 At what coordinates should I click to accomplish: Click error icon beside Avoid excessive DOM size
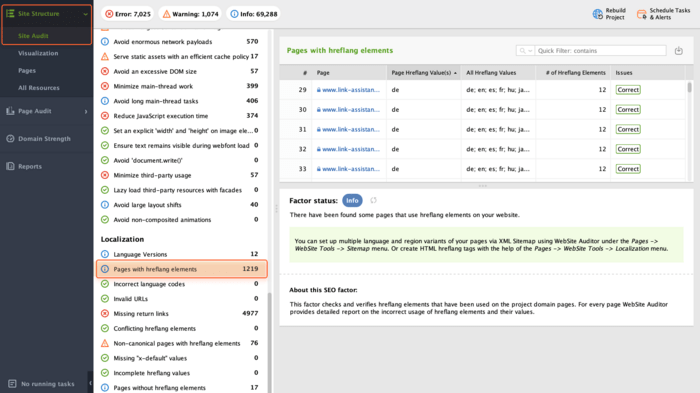click(105, 71)
